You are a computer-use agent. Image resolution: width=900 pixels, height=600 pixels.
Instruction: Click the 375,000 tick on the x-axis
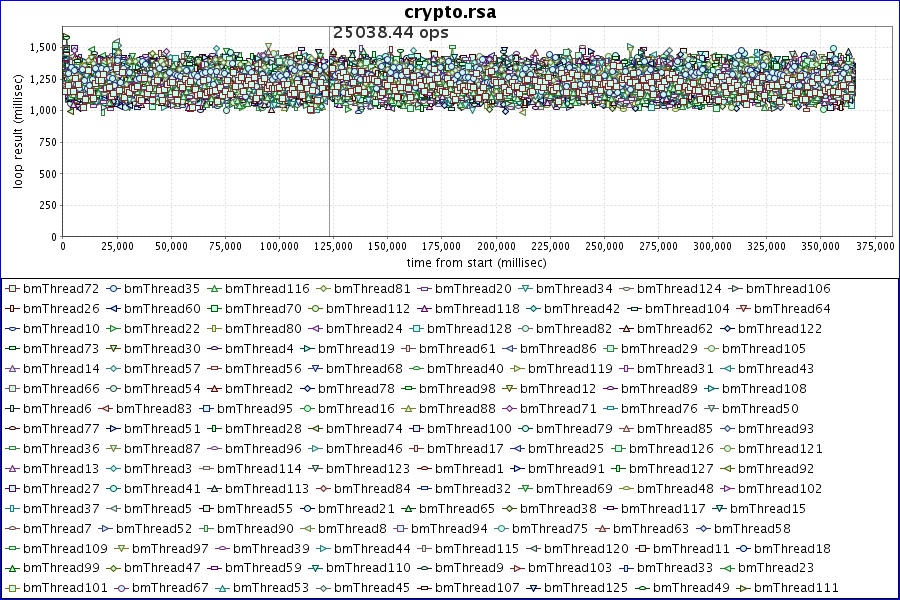874,246
